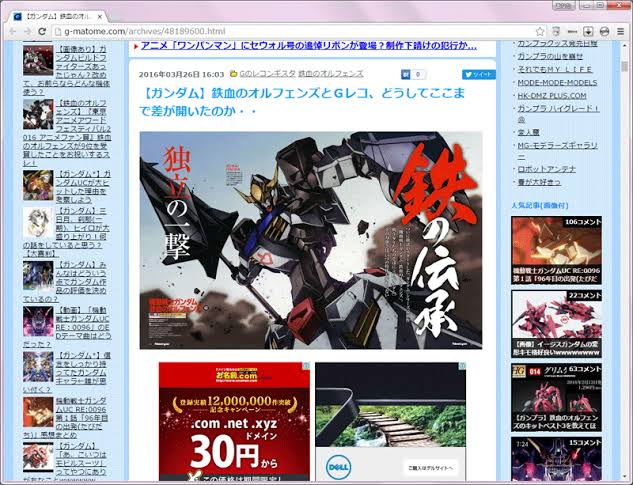Reload the g-matome page
633x485 pixels.
[x=42, y=31]
